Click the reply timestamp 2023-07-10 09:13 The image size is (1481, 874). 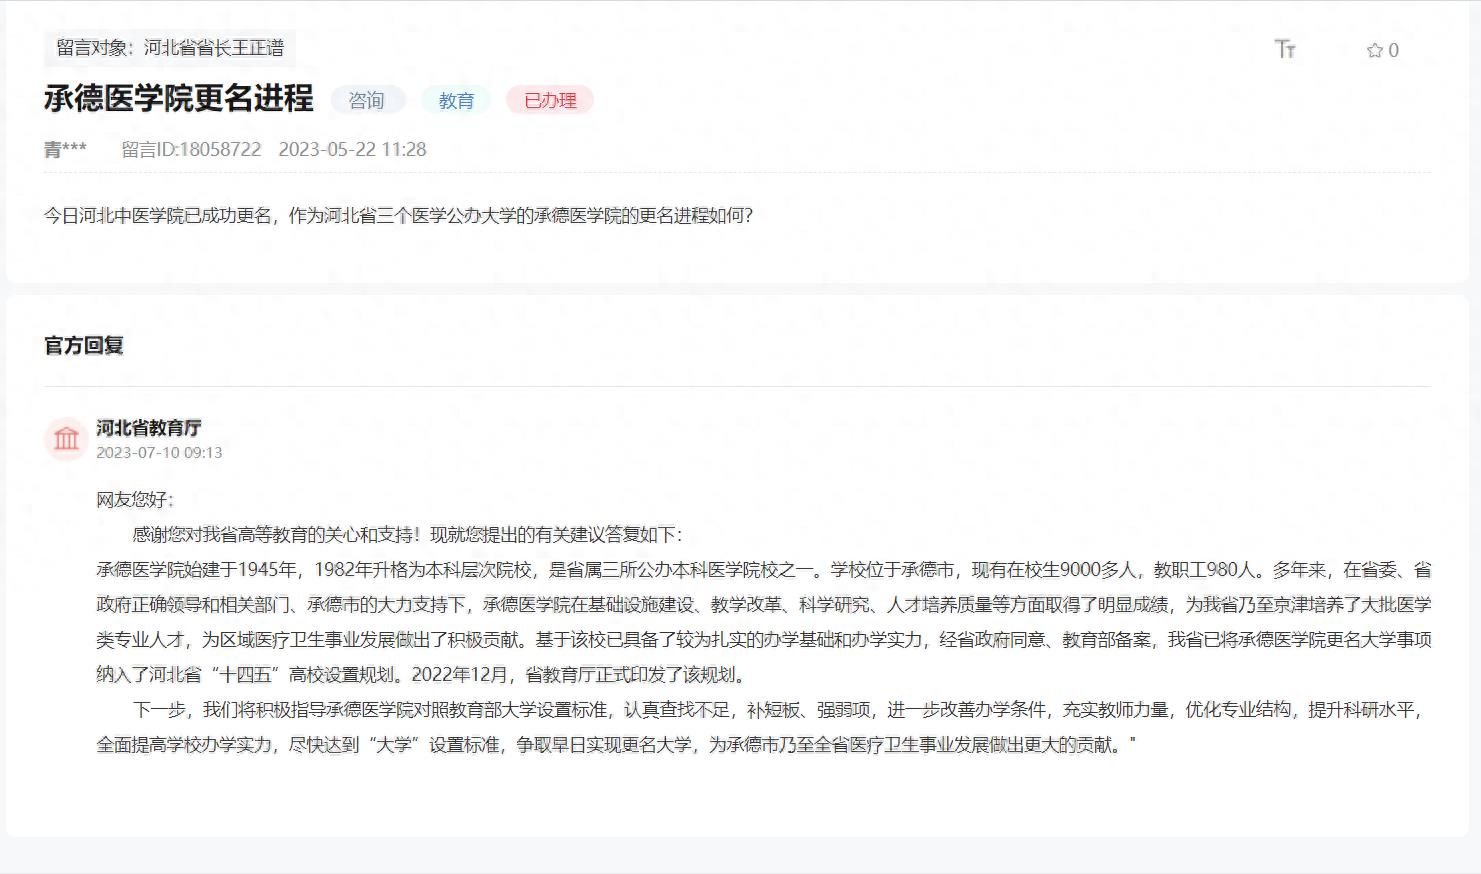[x=159, y=452]
